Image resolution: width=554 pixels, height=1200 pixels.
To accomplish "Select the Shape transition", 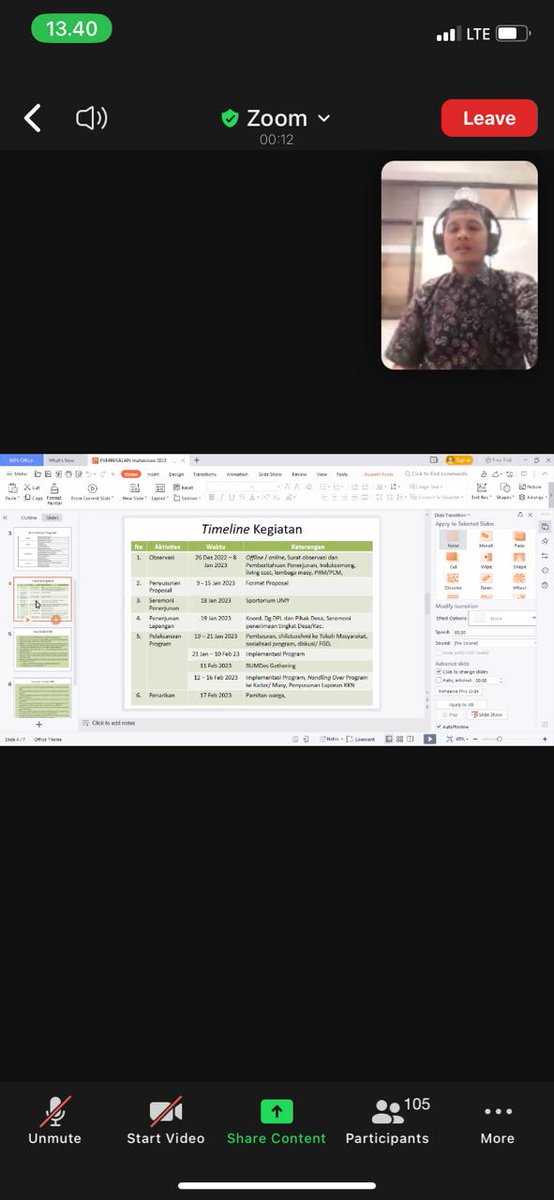I will point(519,561).
